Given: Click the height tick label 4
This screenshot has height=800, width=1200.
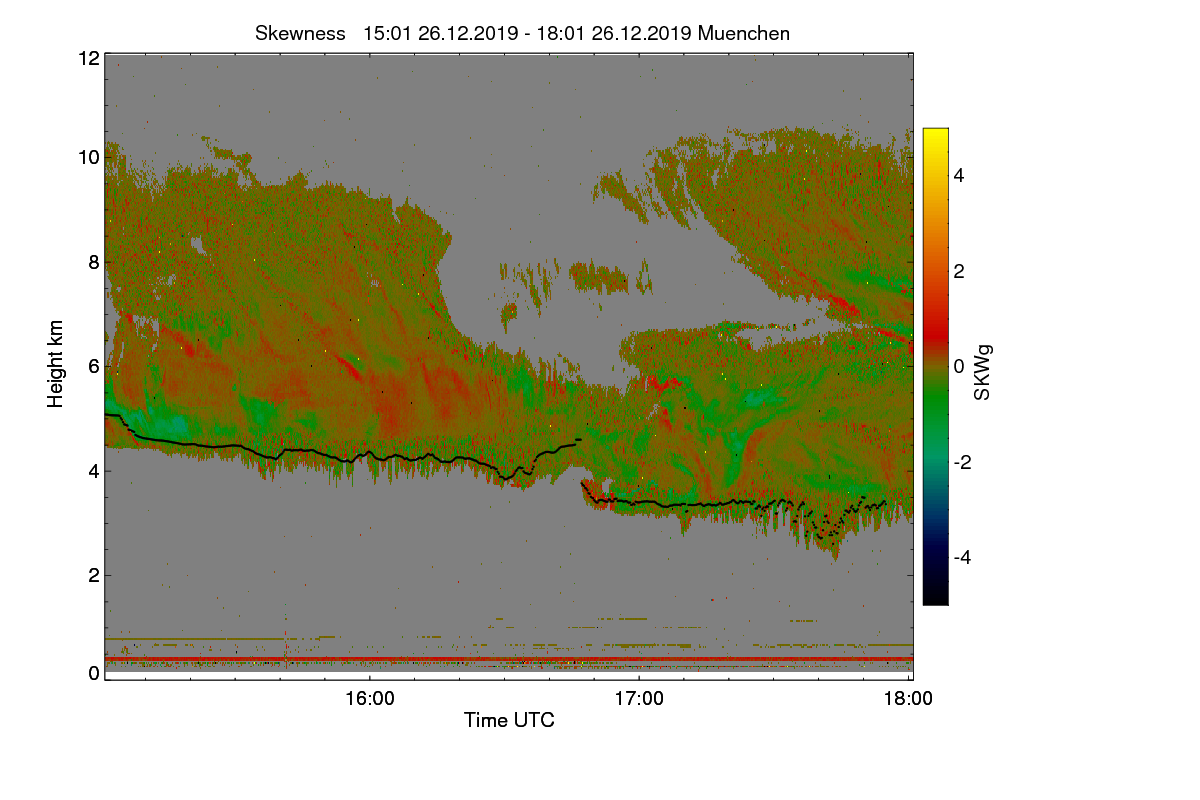Looking at the screenshot, I should (x=93, y=470).
